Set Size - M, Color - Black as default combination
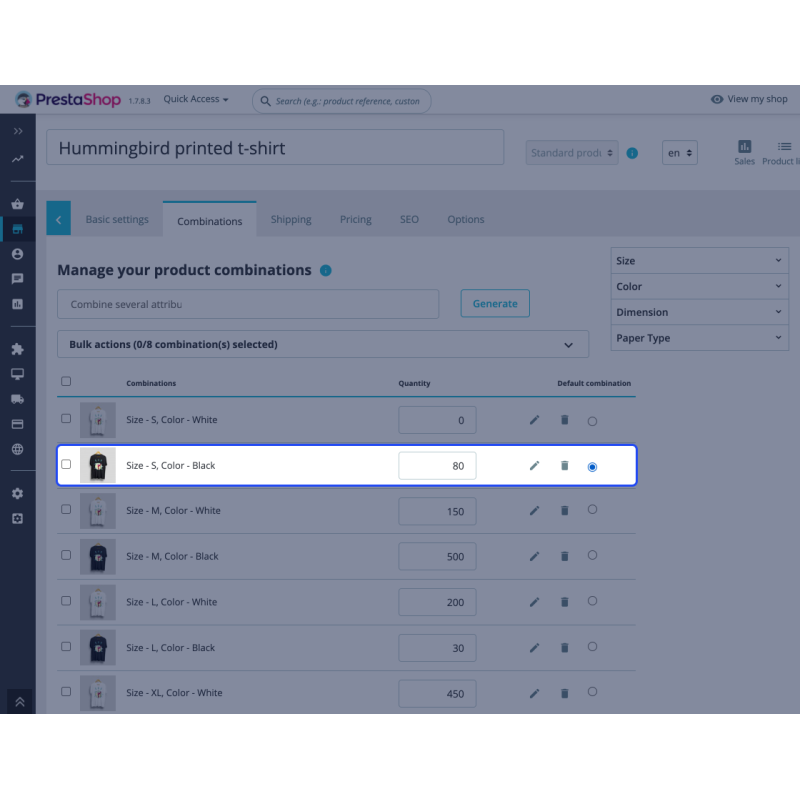Image resolution: width=800 pixels, height=800 pixels. click(x=592, y=555)
